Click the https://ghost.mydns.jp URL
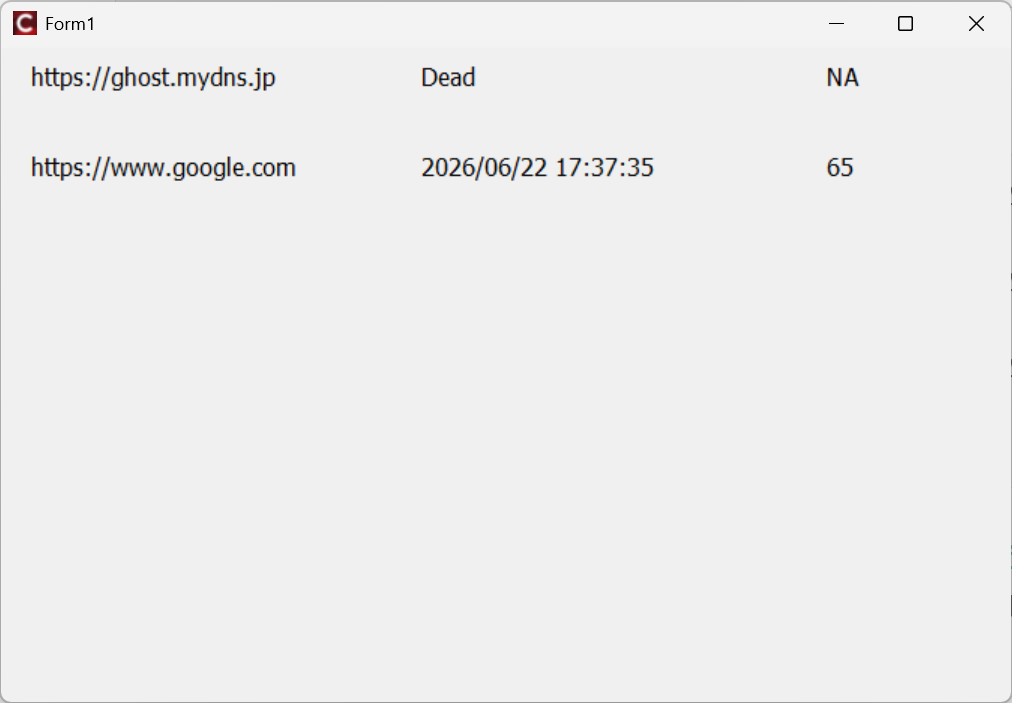Screen dimensions: 1012x703 pyautogui.click(x=153, y=78)
